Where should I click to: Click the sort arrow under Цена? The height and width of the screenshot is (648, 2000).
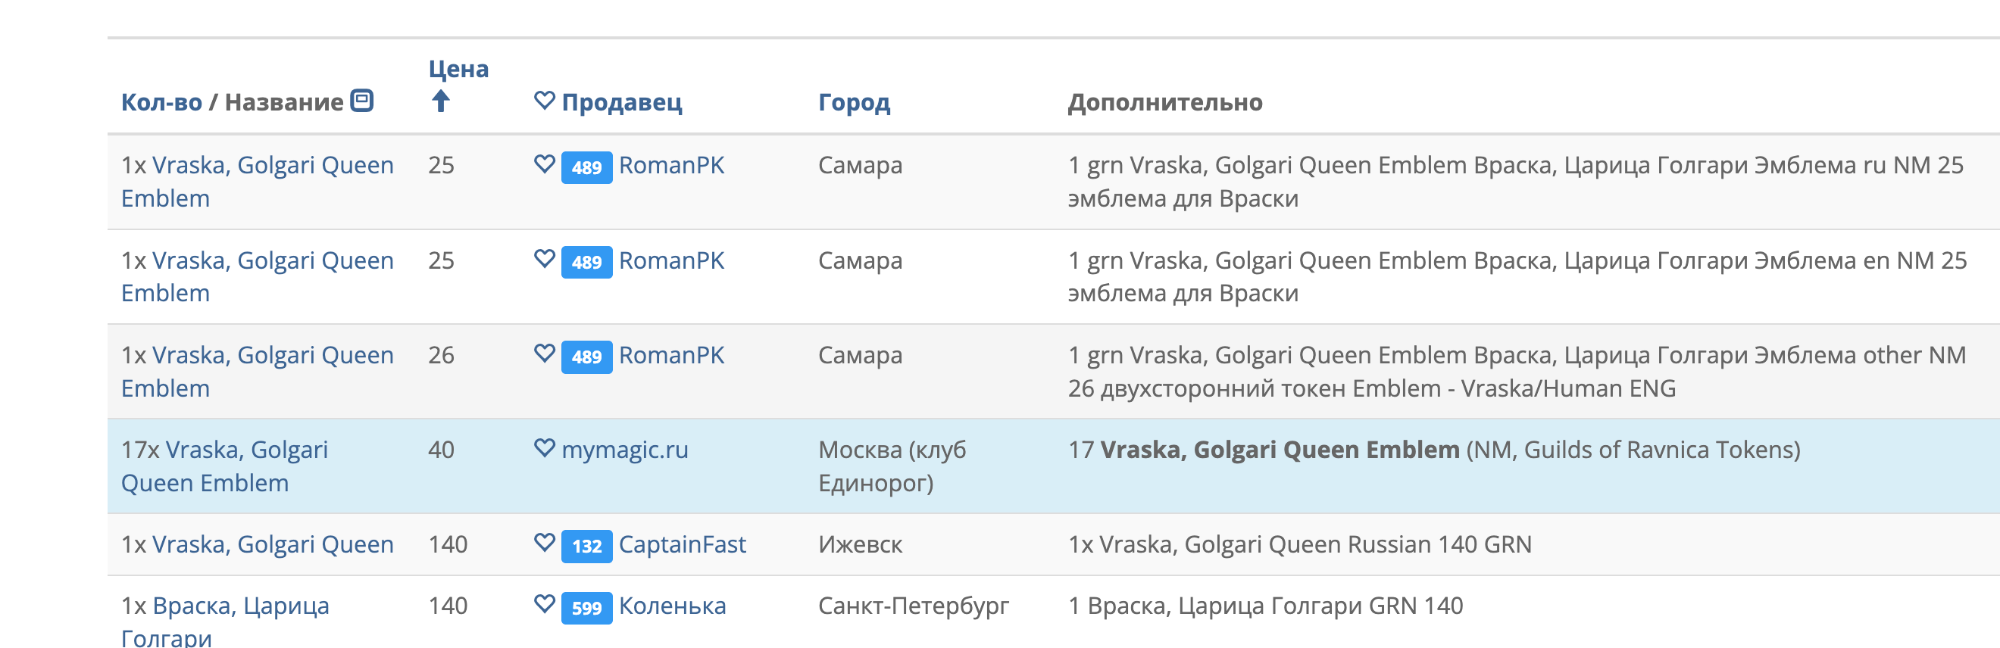point(440,101)
